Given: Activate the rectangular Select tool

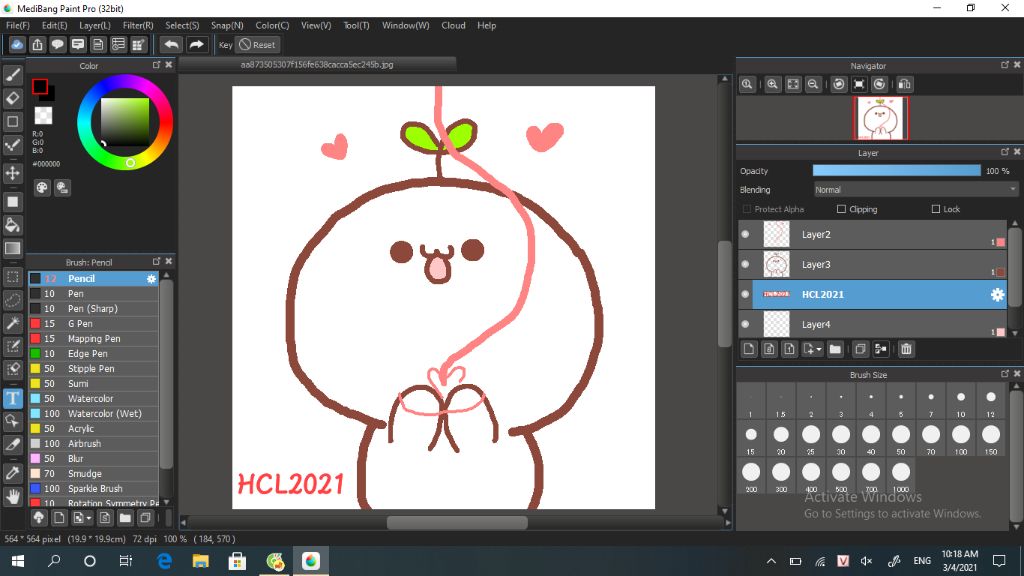Looking at the screenshot, I should pos(12,277).
